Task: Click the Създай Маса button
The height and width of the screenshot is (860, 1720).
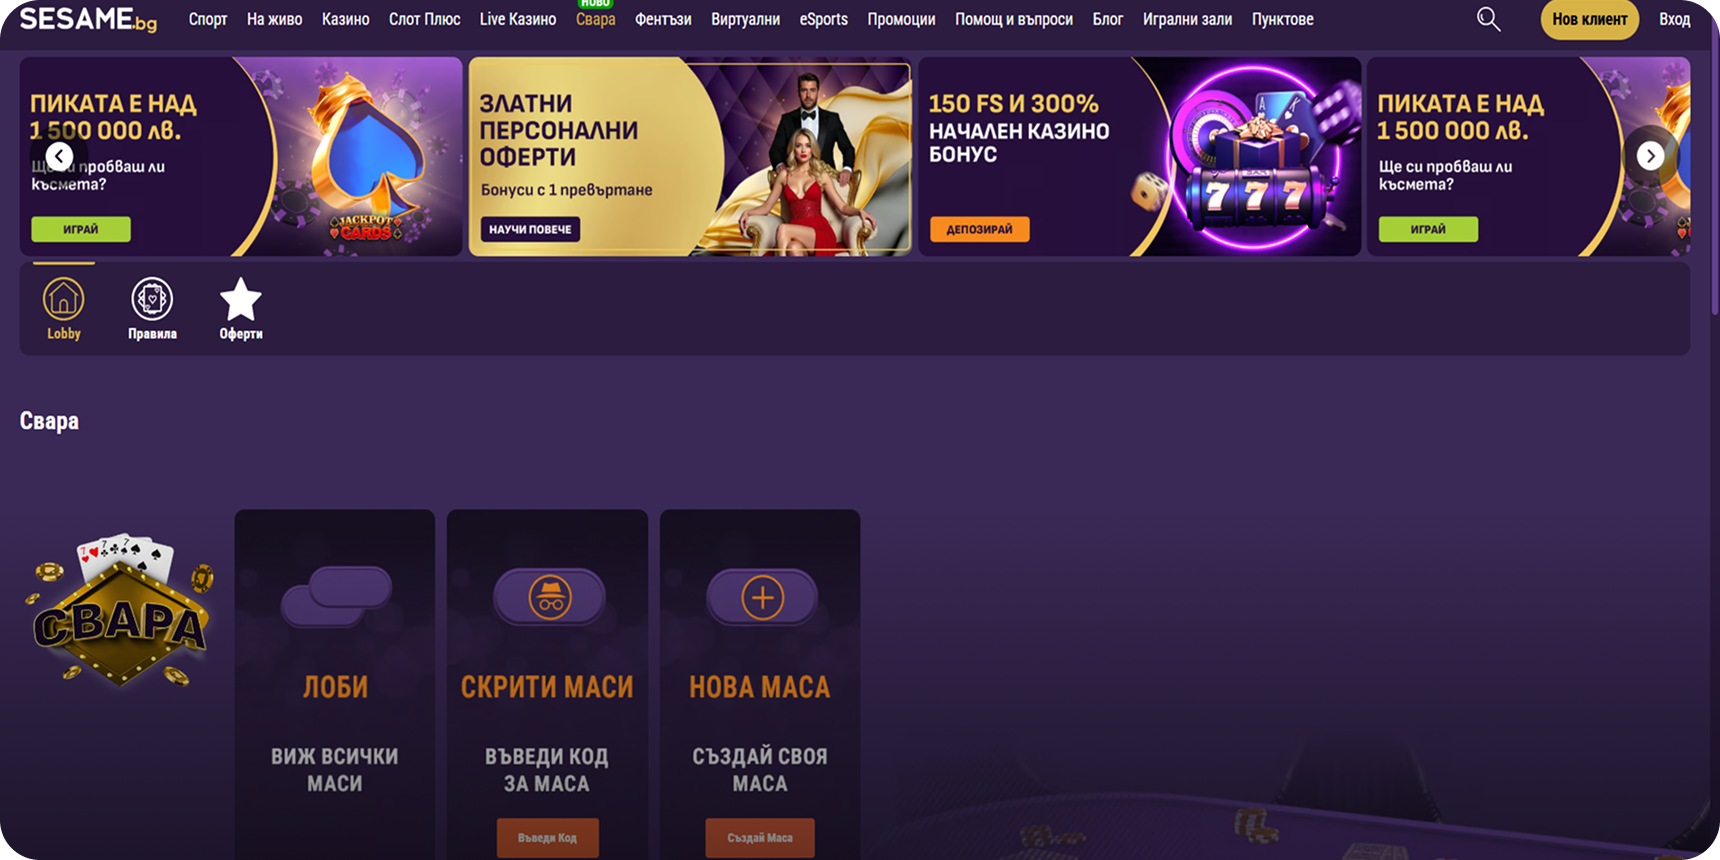Action: point(760,838)
